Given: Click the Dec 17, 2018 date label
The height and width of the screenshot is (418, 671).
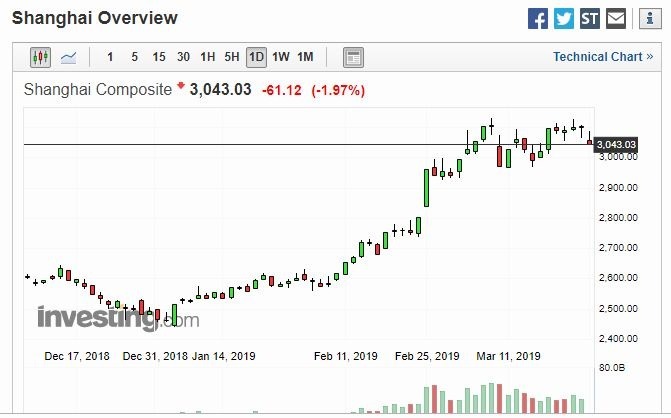Looking at the screenshot, I should click(77, 356).
